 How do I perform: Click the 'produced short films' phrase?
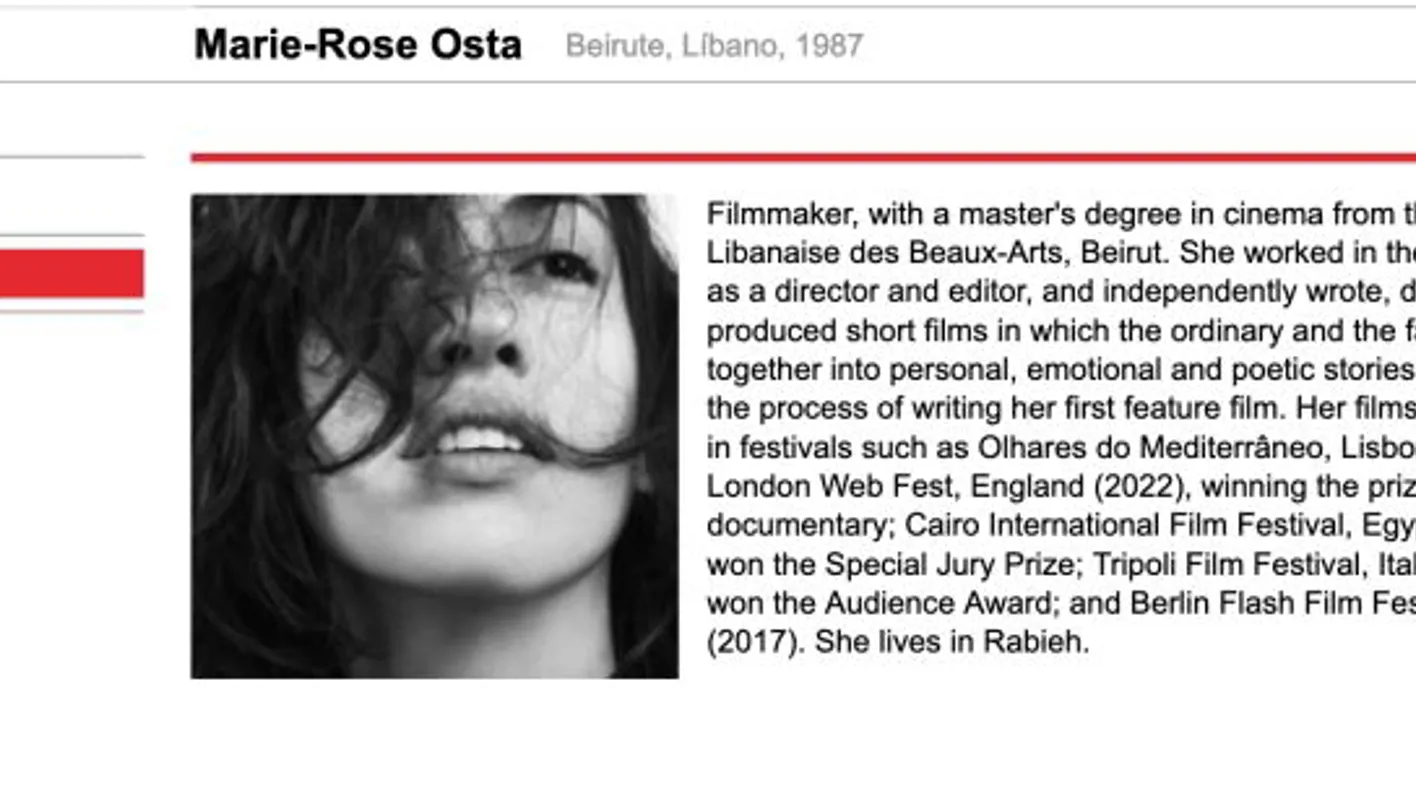point(841,331)
